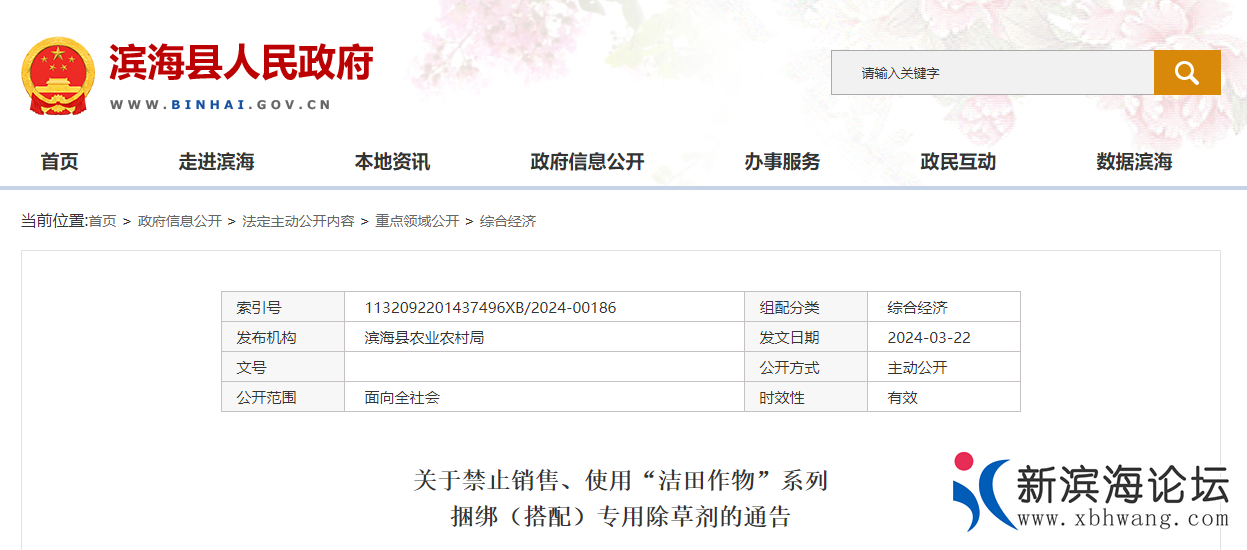Open the 办事服务 navigation item
The width and height of the screenshot is (1247, 550).
782,162
